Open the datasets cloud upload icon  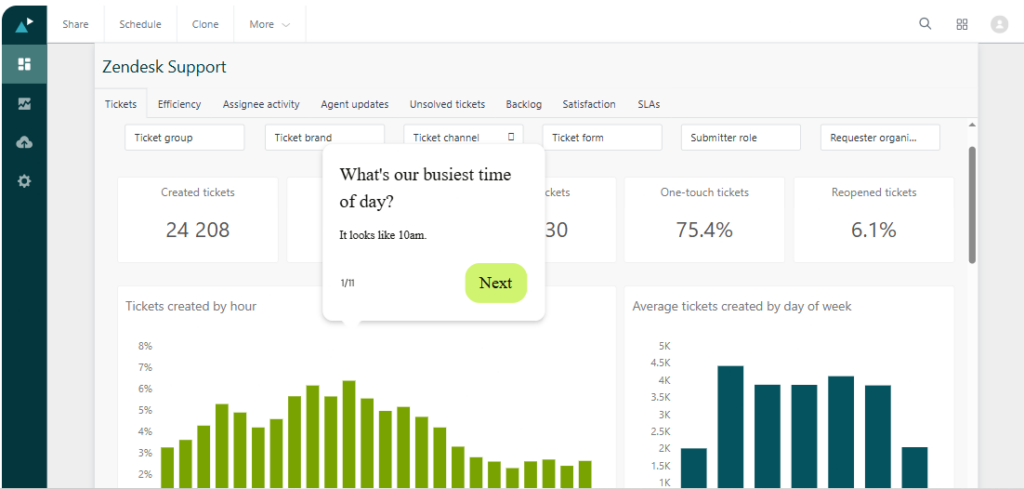[24, 142]
